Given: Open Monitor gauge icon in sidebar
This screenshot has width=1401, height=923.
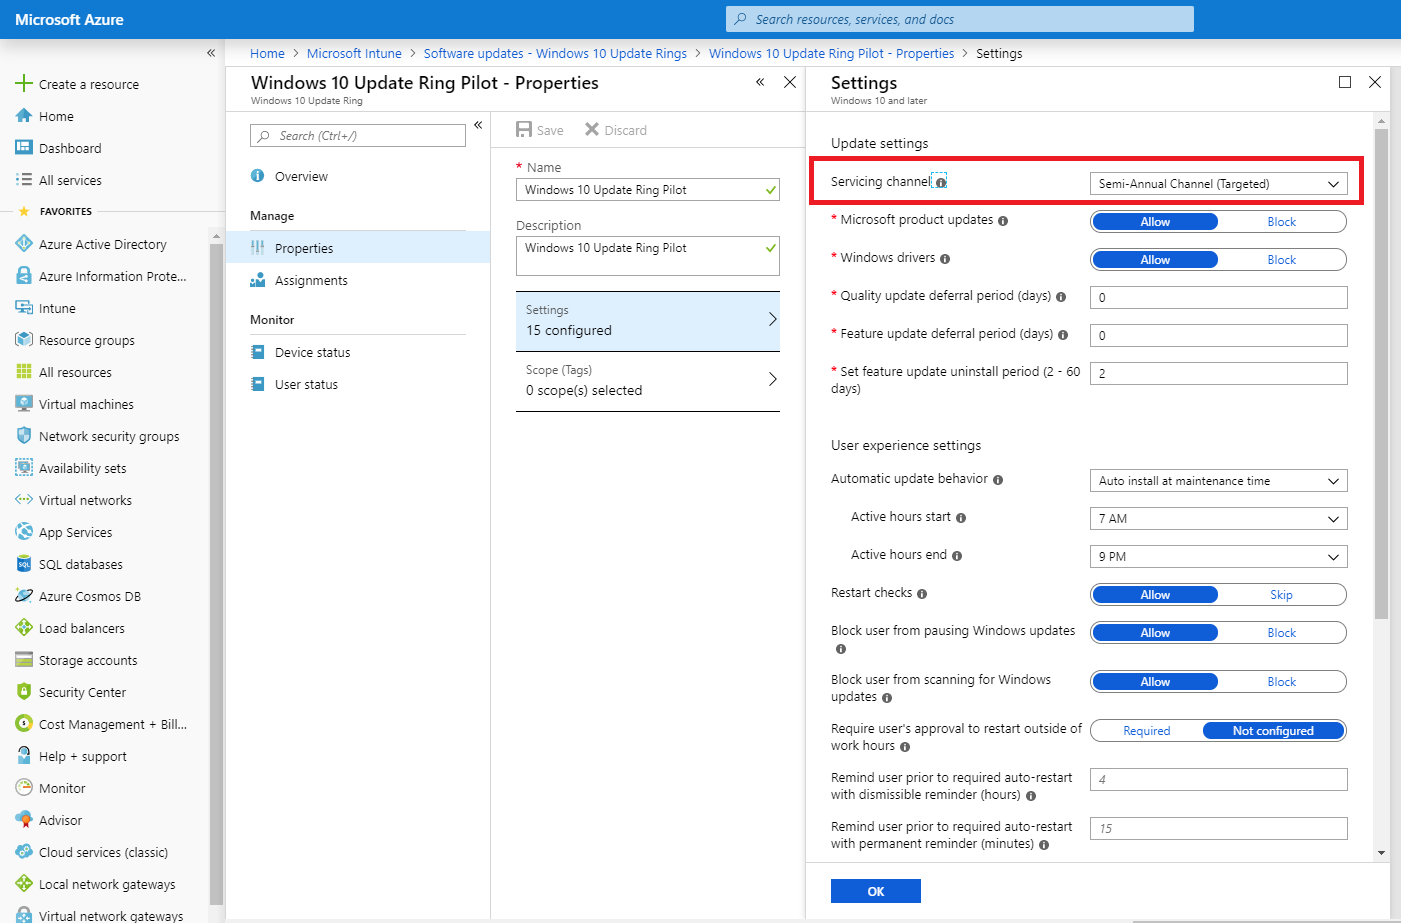Looking at the screenshot, I should click(24, 788).
